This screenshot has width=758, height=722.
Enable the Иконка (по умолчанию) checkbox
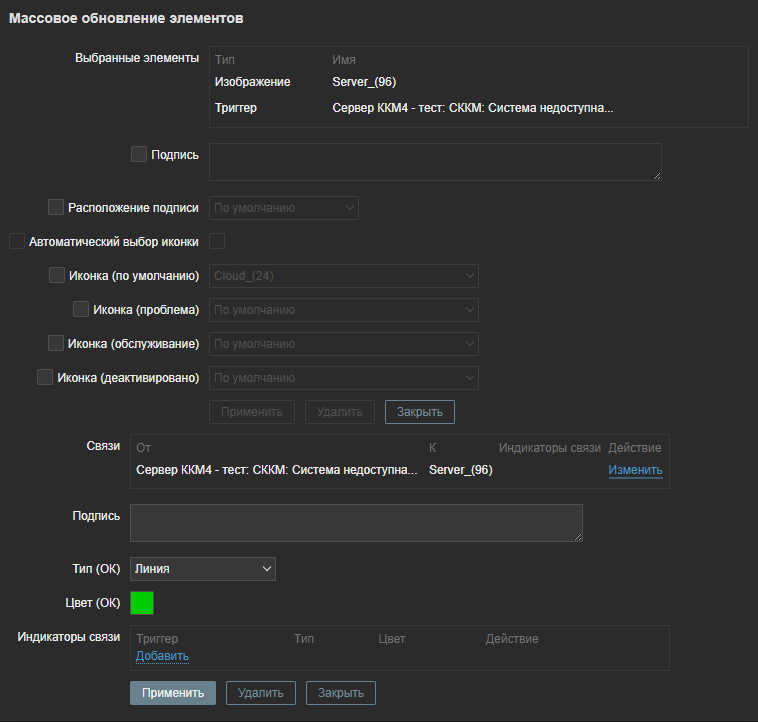57,275
